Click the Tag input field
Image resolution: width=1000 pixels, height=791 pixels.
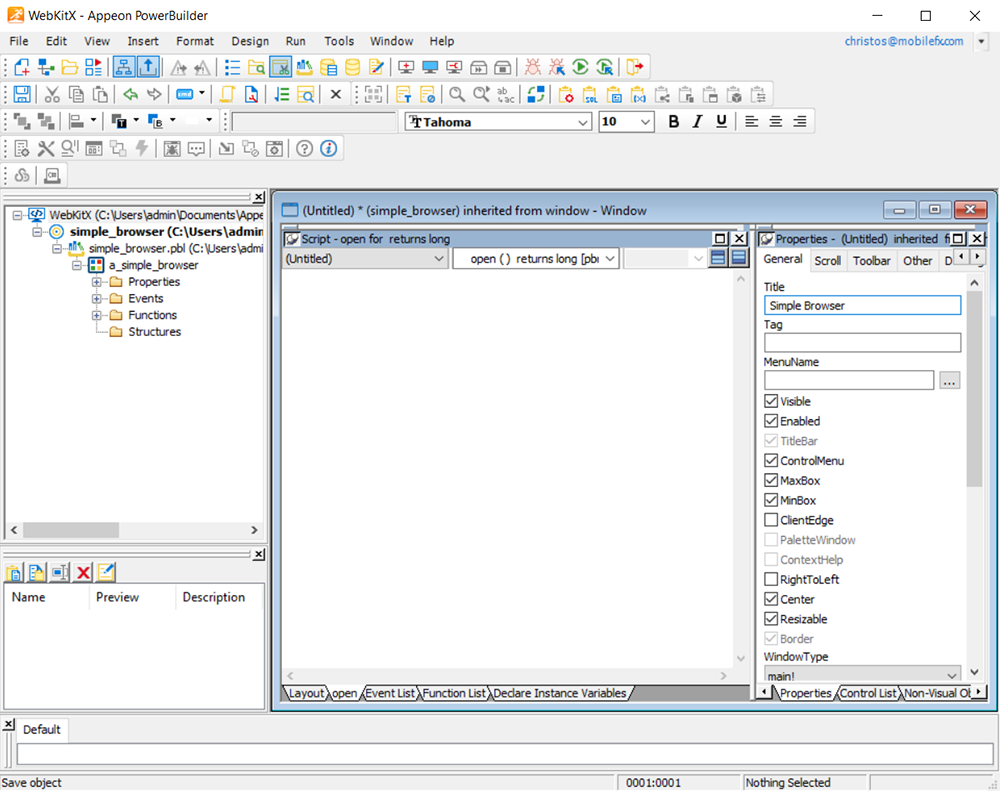(x=862, y=343)
